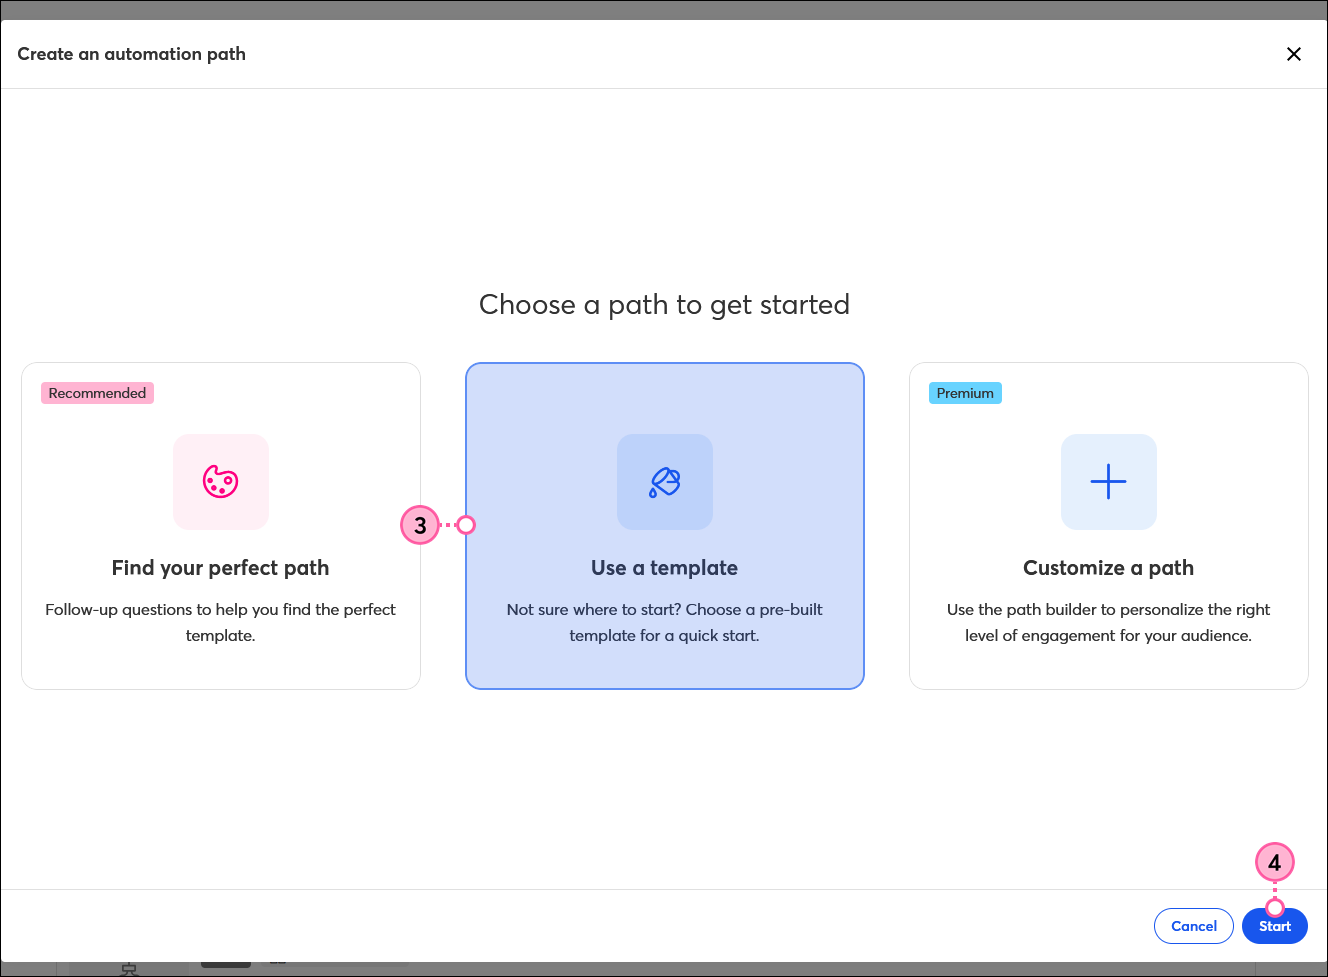The width and height of the screenshot is (1328, 977).
Task: Click the step 4 callout marker
Action: tap(1274, 862)
